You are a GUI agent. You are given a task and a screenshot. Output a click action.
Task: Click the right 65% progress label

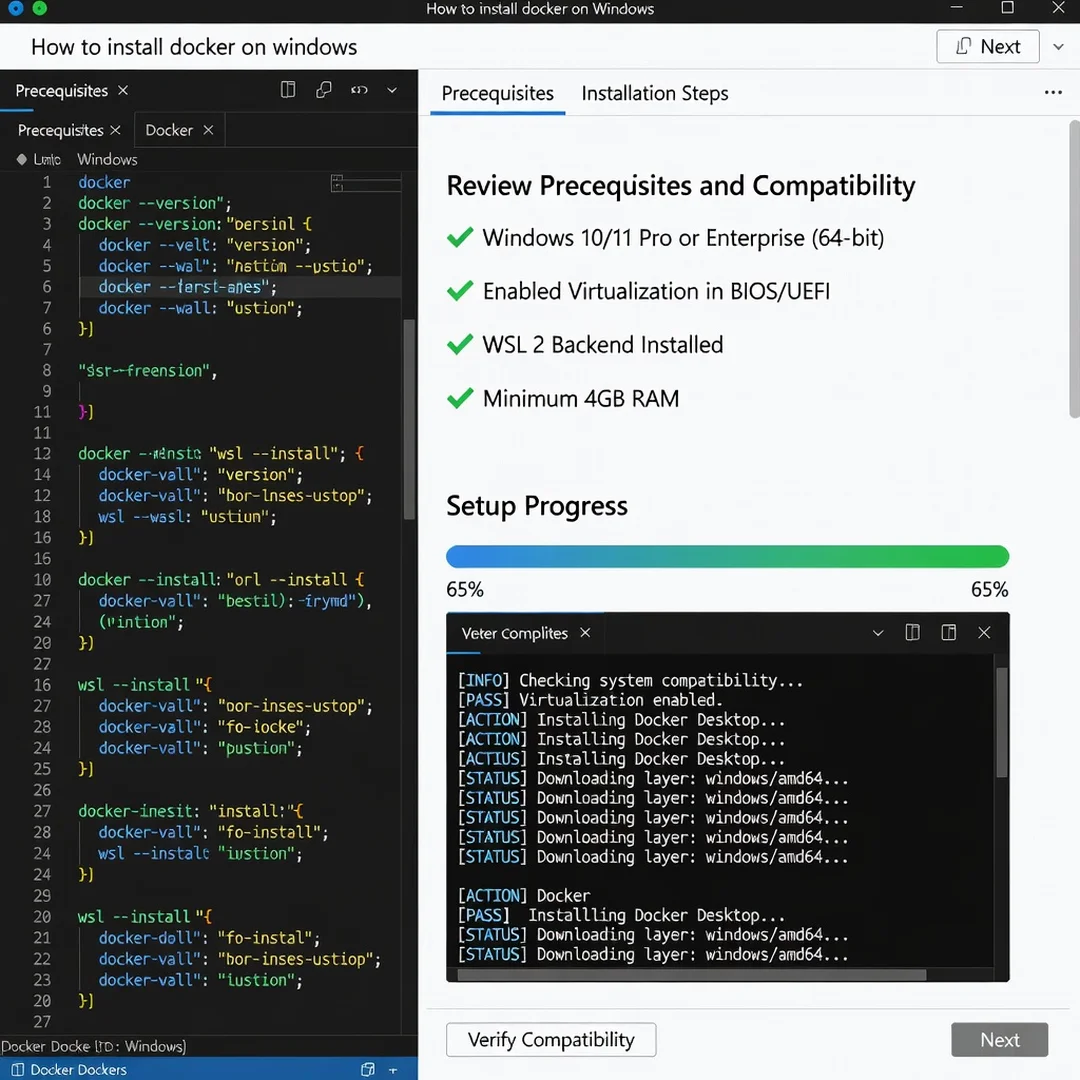[990, 590]
